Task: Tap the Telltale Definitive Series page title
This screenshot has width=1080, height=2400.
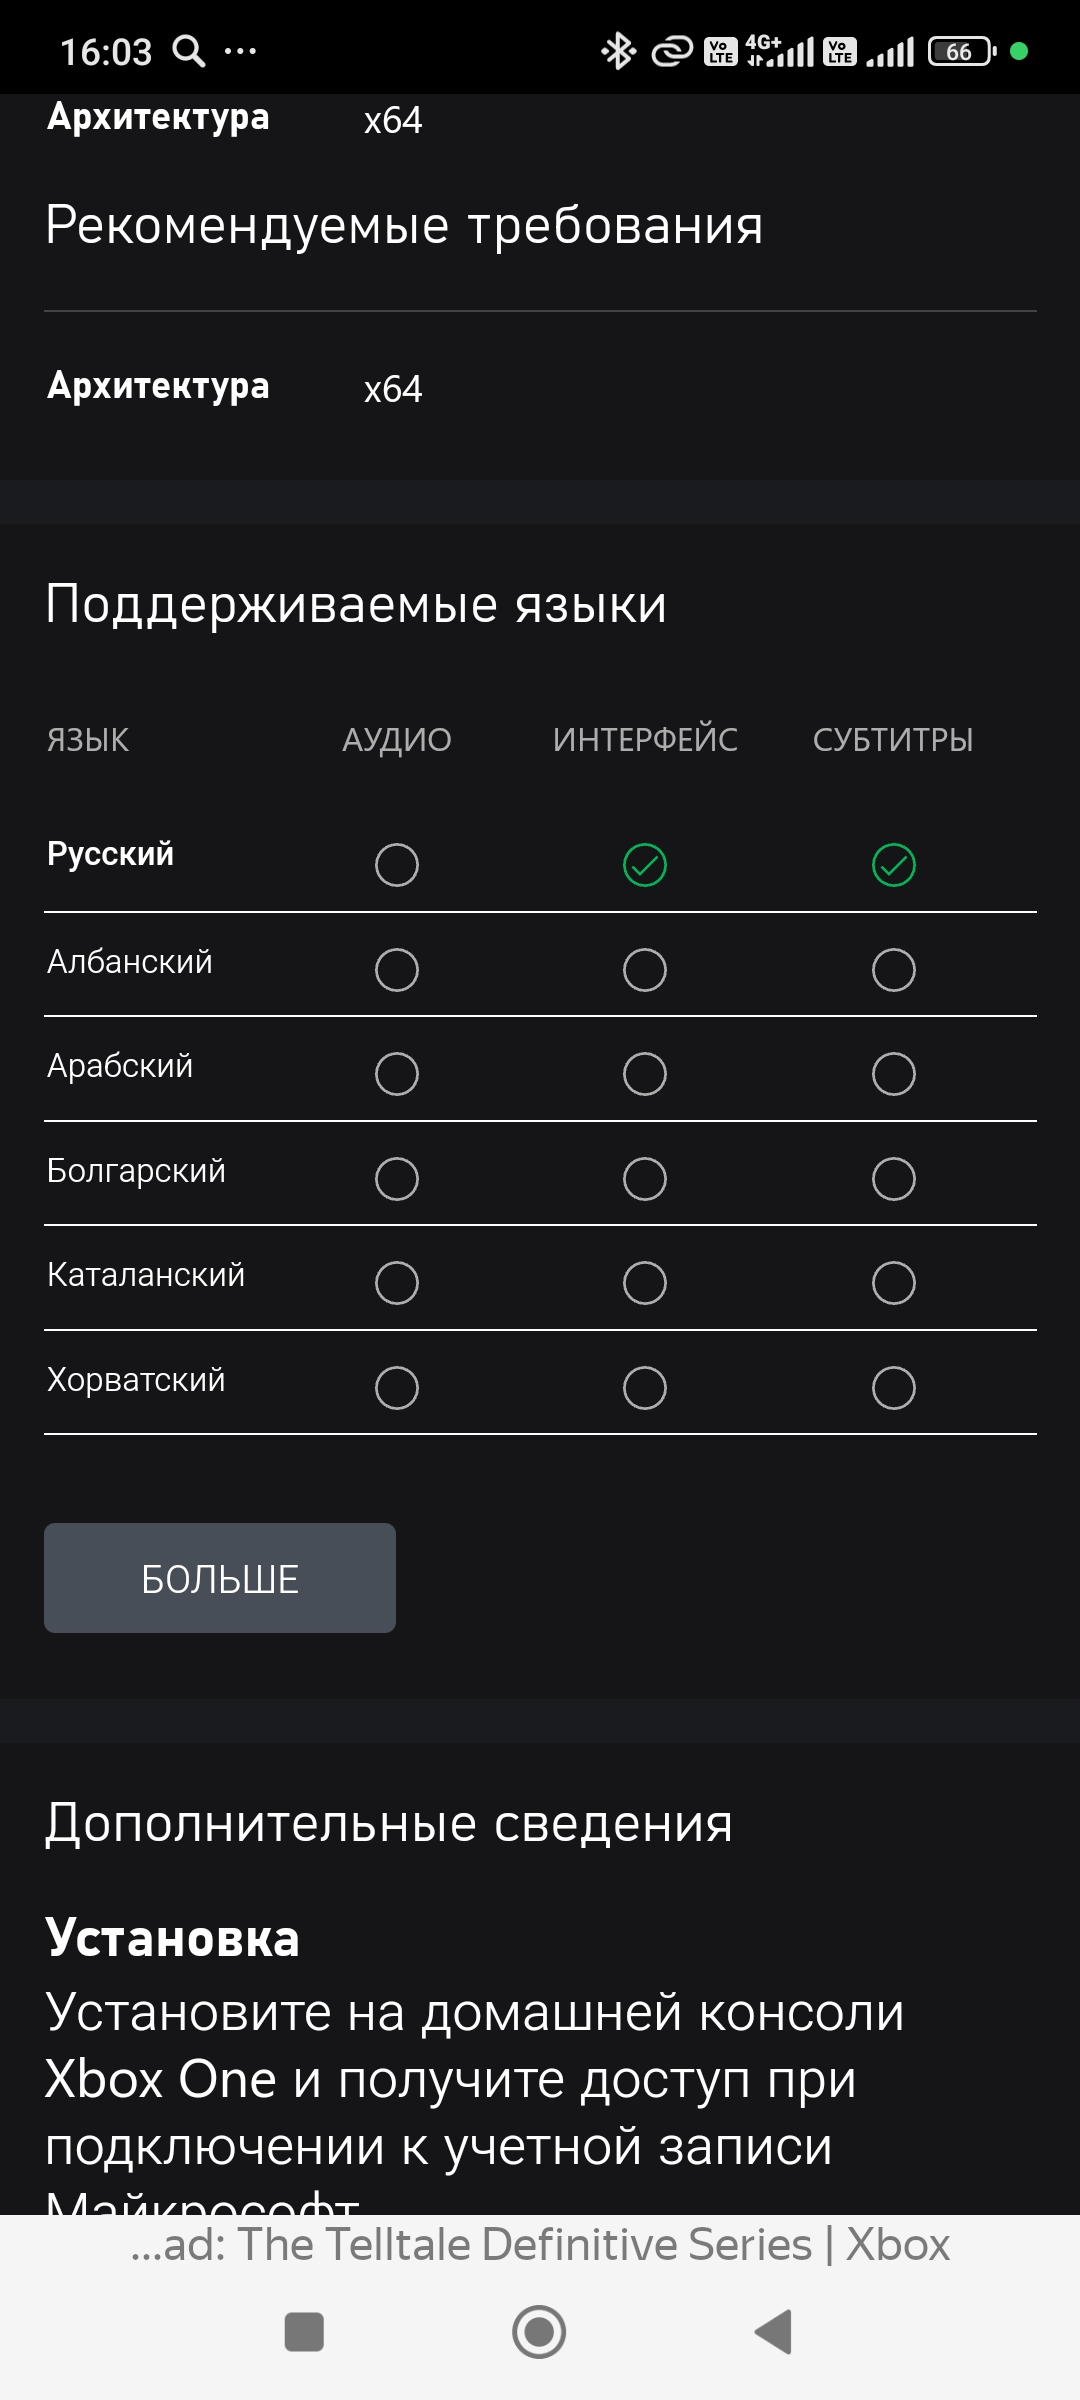Action: pos(540,2245)
